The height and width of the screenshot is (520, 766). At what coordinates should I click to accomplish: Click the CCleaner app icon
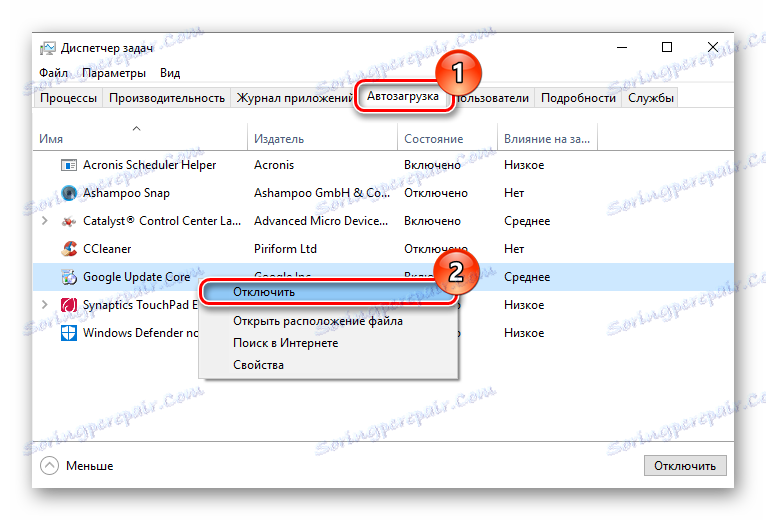[69, 249]
